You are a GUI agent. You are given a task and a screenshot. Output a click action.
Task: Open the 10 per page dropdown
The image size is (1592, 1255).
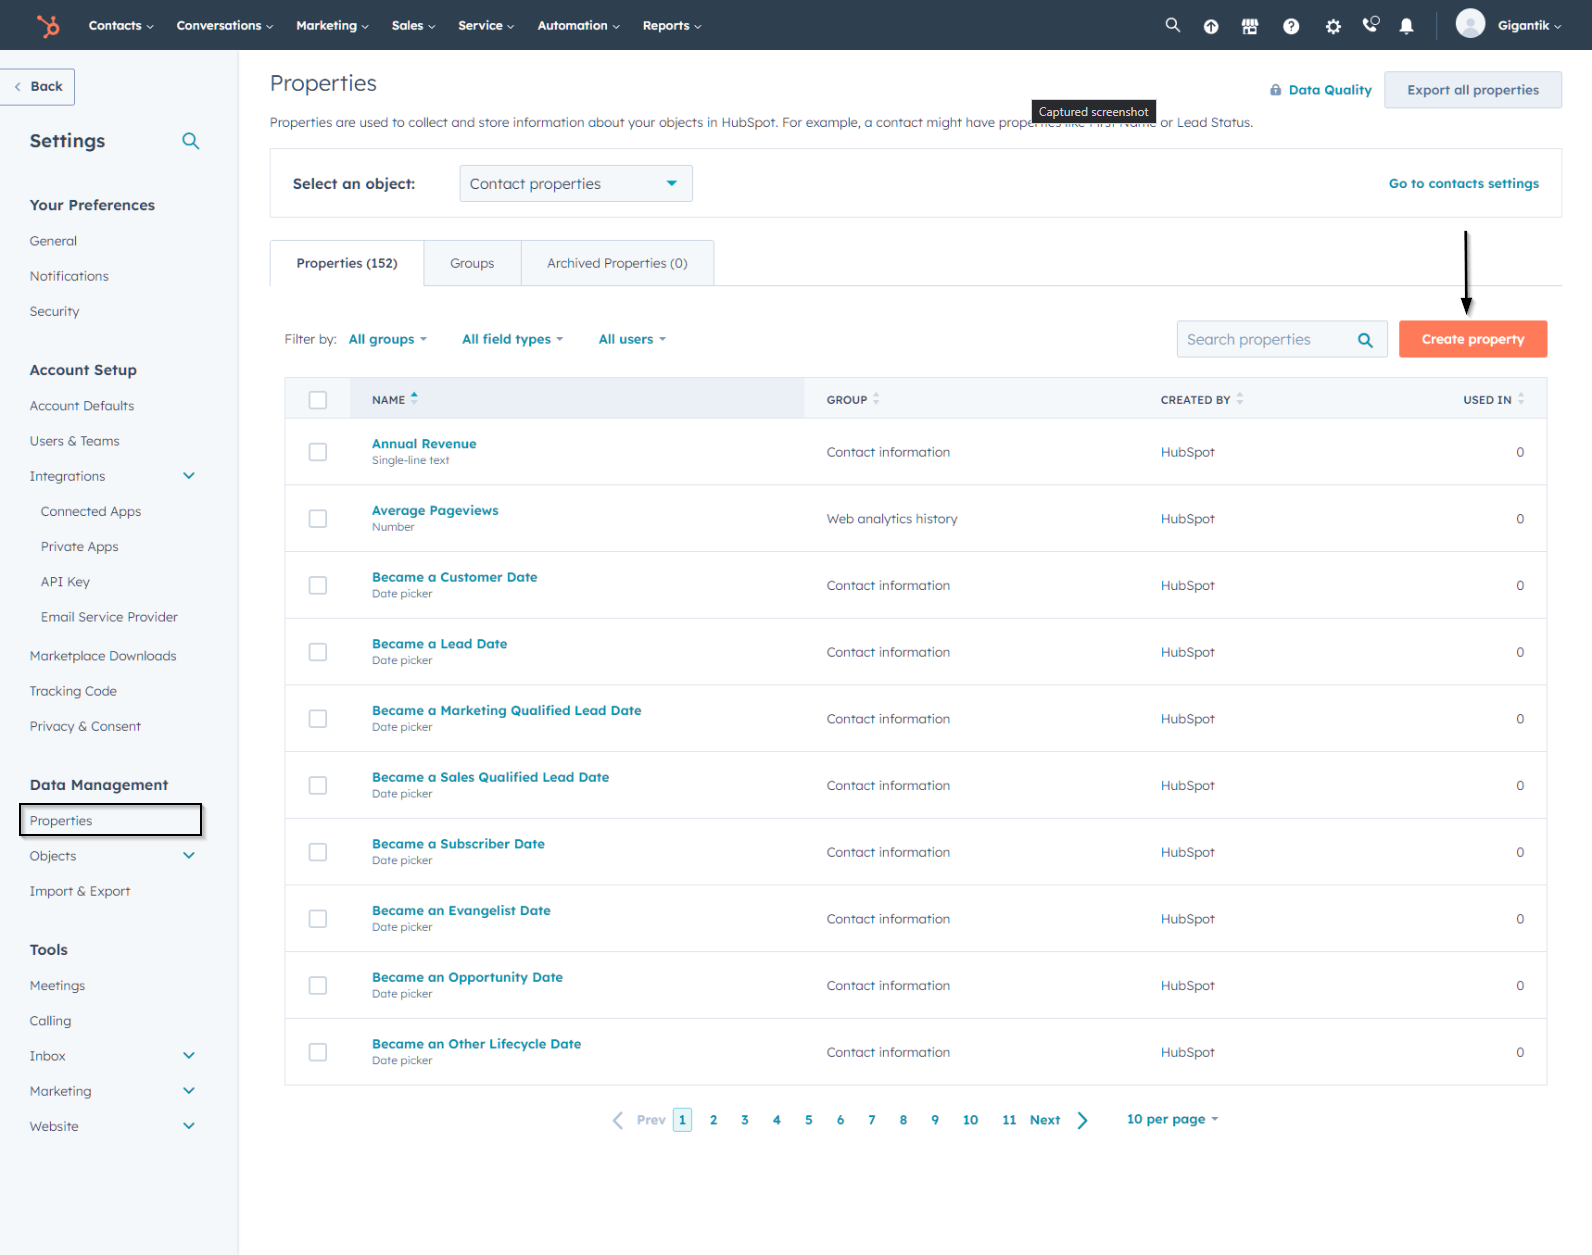coord(1172,1119)
